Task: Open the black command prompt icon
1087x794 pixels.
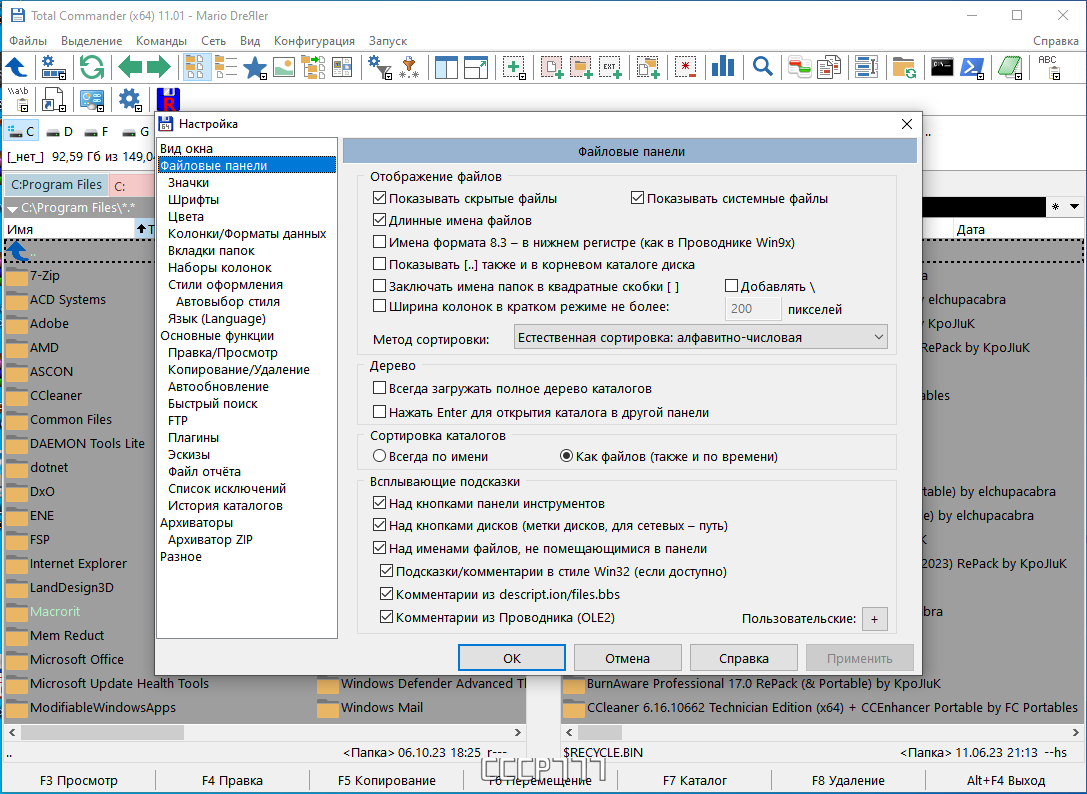Action: [941, 67]
